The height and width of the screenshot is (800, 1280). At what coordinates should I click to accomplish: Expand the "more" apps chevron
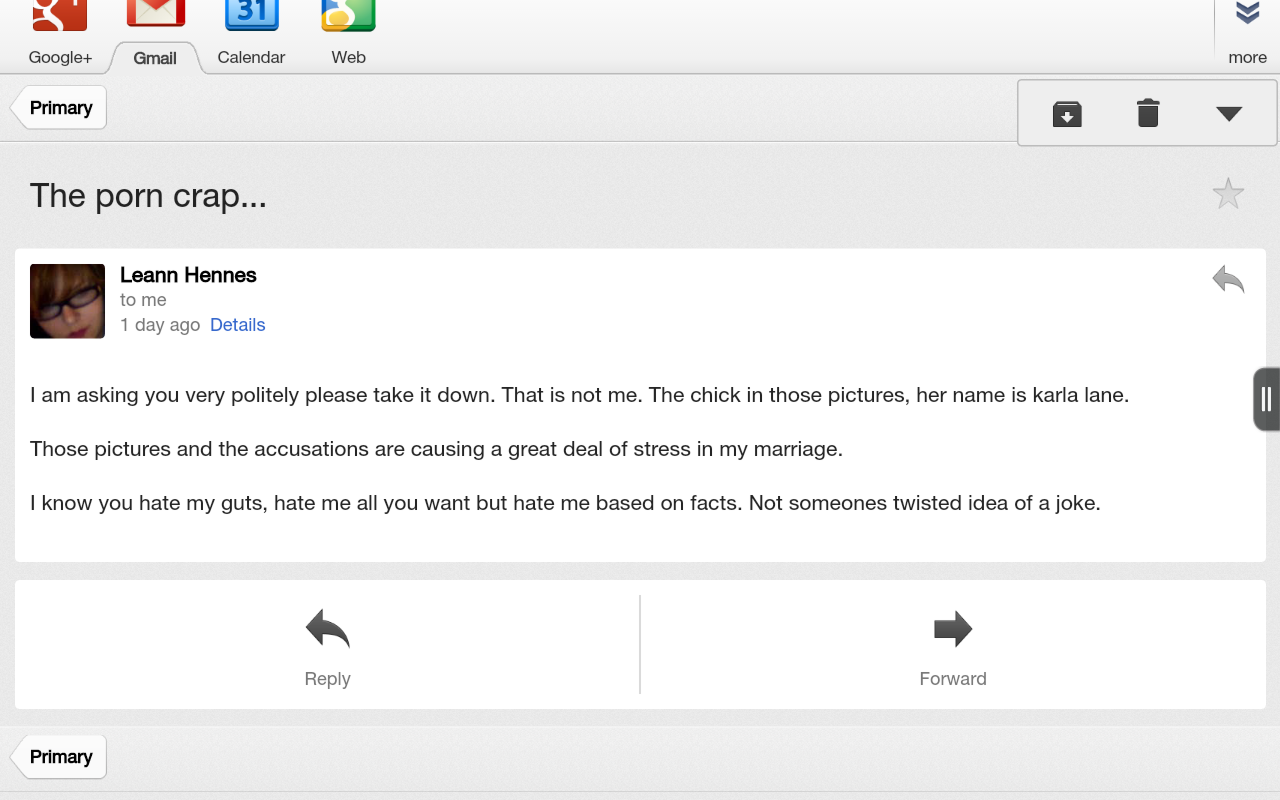1247,14
